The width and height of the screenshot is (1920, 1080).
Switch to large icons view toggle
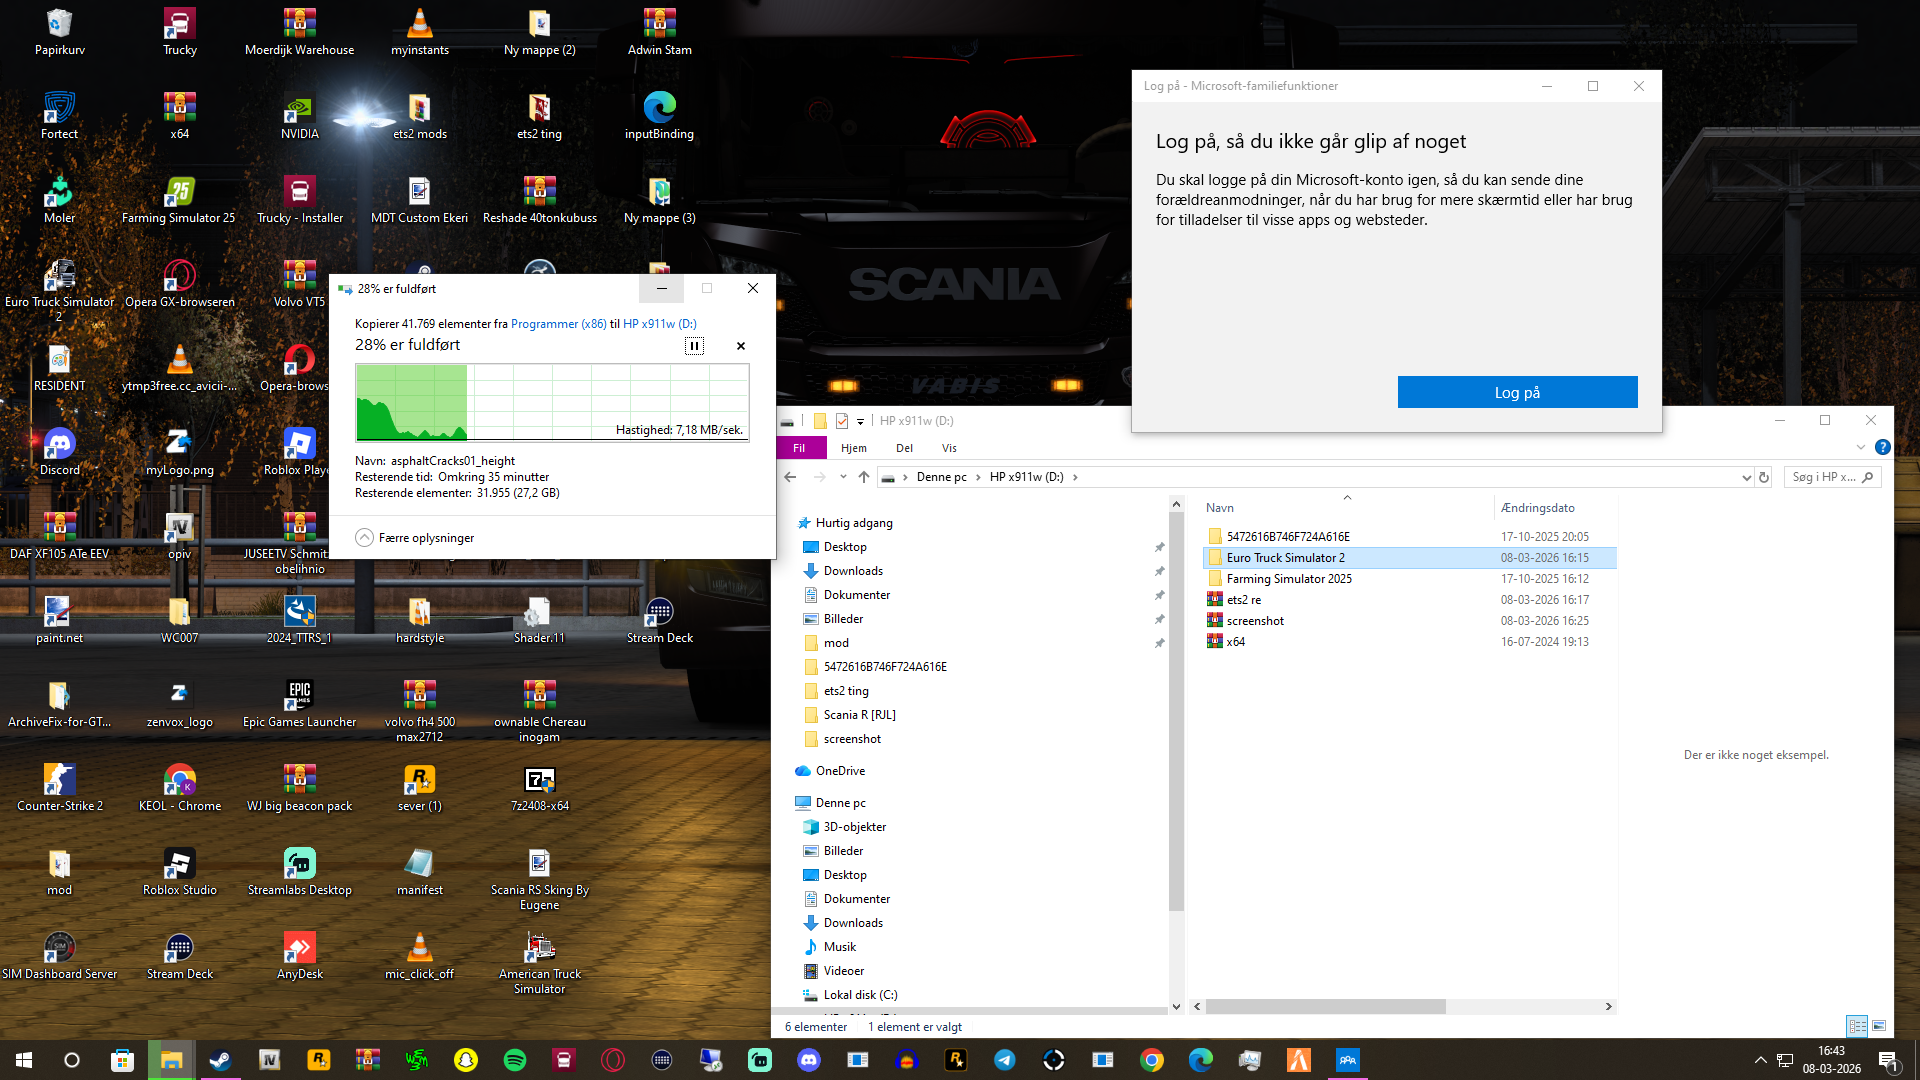coord(1879,1026)
